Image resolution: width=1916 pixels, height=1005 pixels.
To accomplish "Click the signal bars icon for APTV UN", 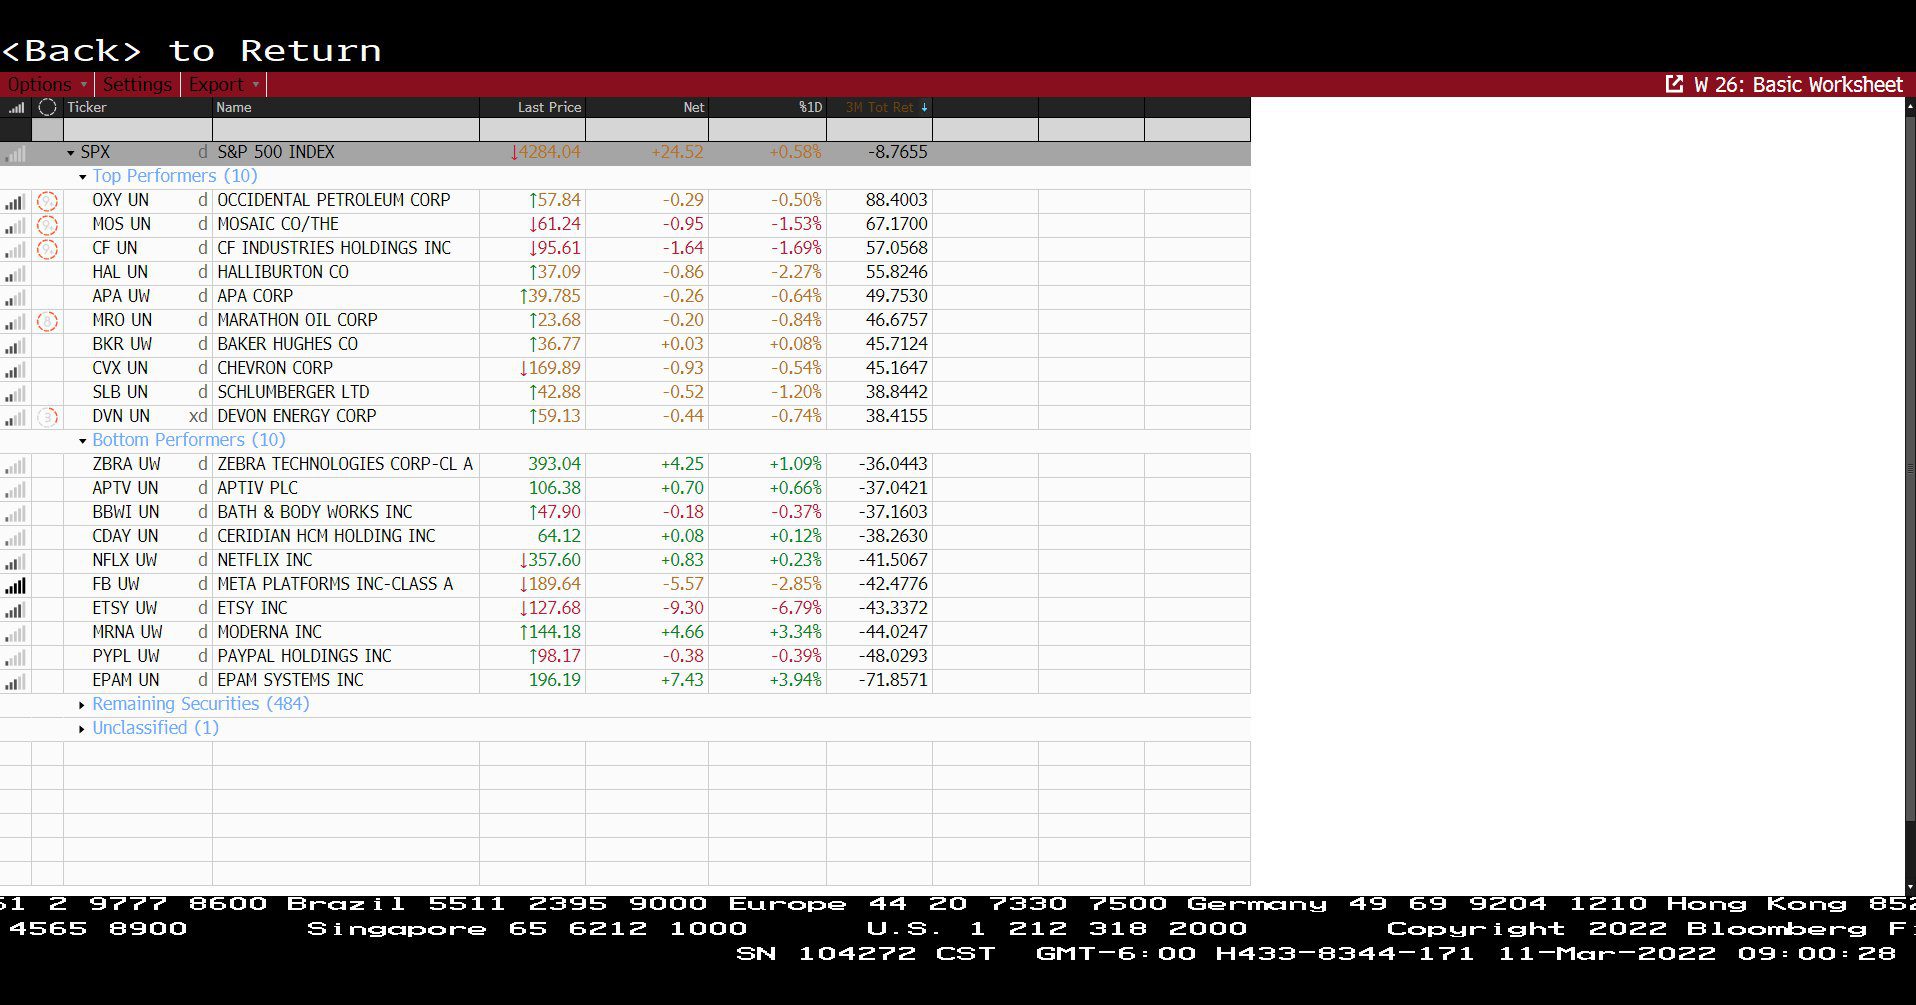I will [15, 490].
